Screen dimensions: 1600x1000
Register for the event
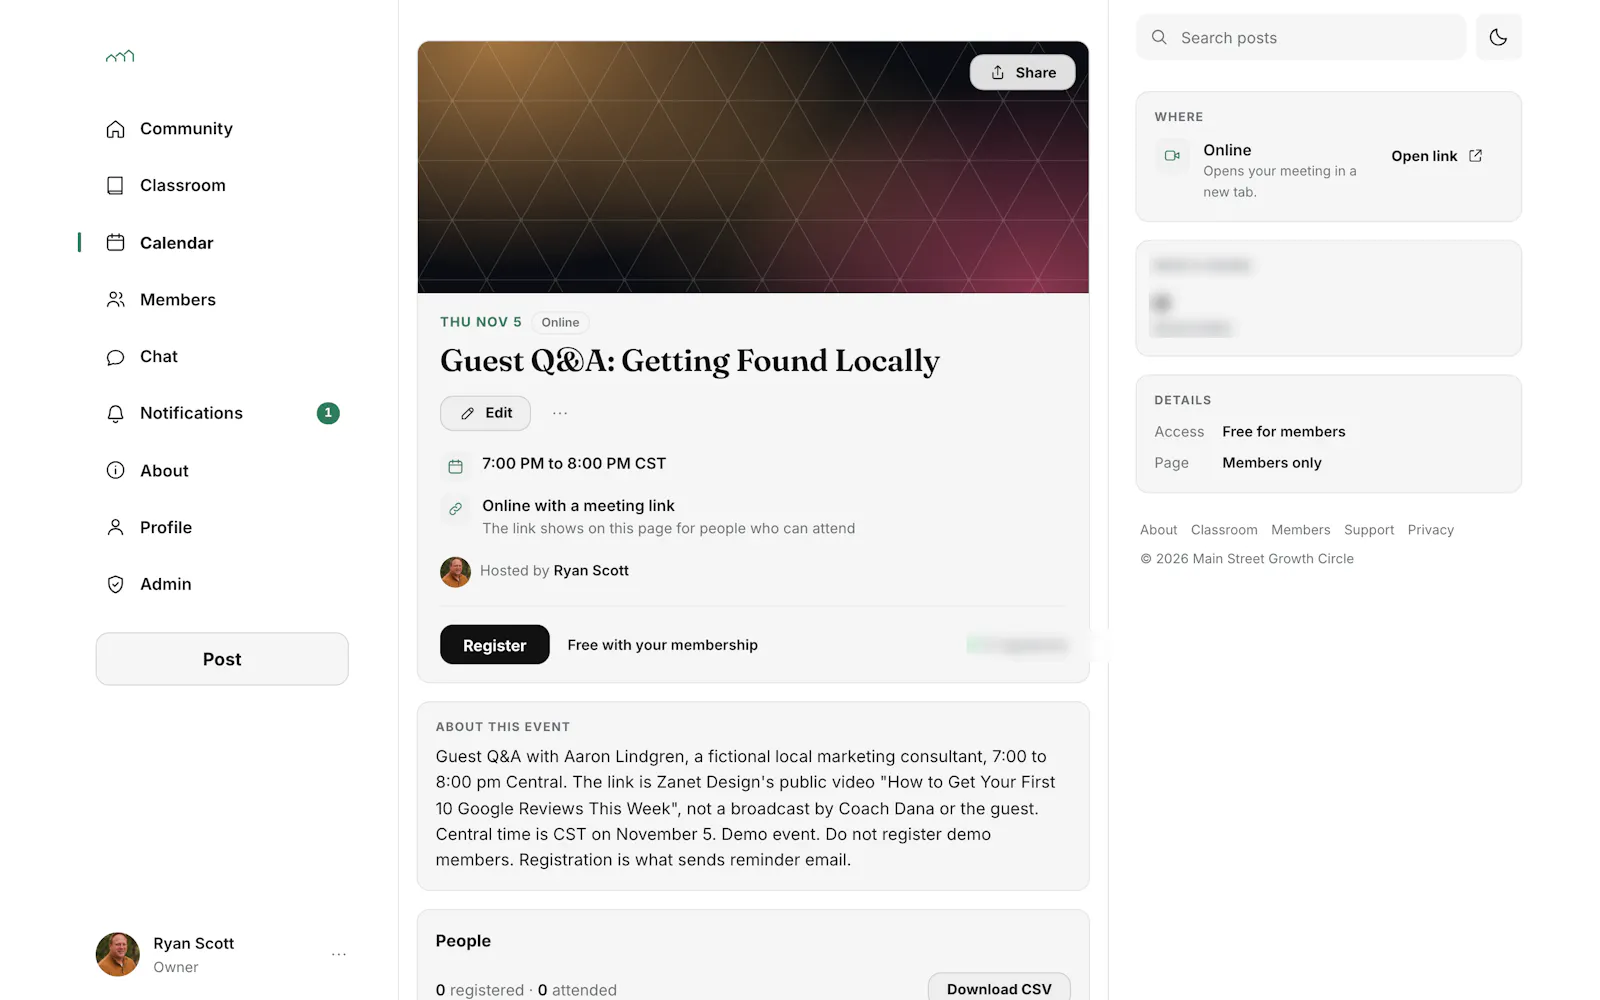(495, 645)
